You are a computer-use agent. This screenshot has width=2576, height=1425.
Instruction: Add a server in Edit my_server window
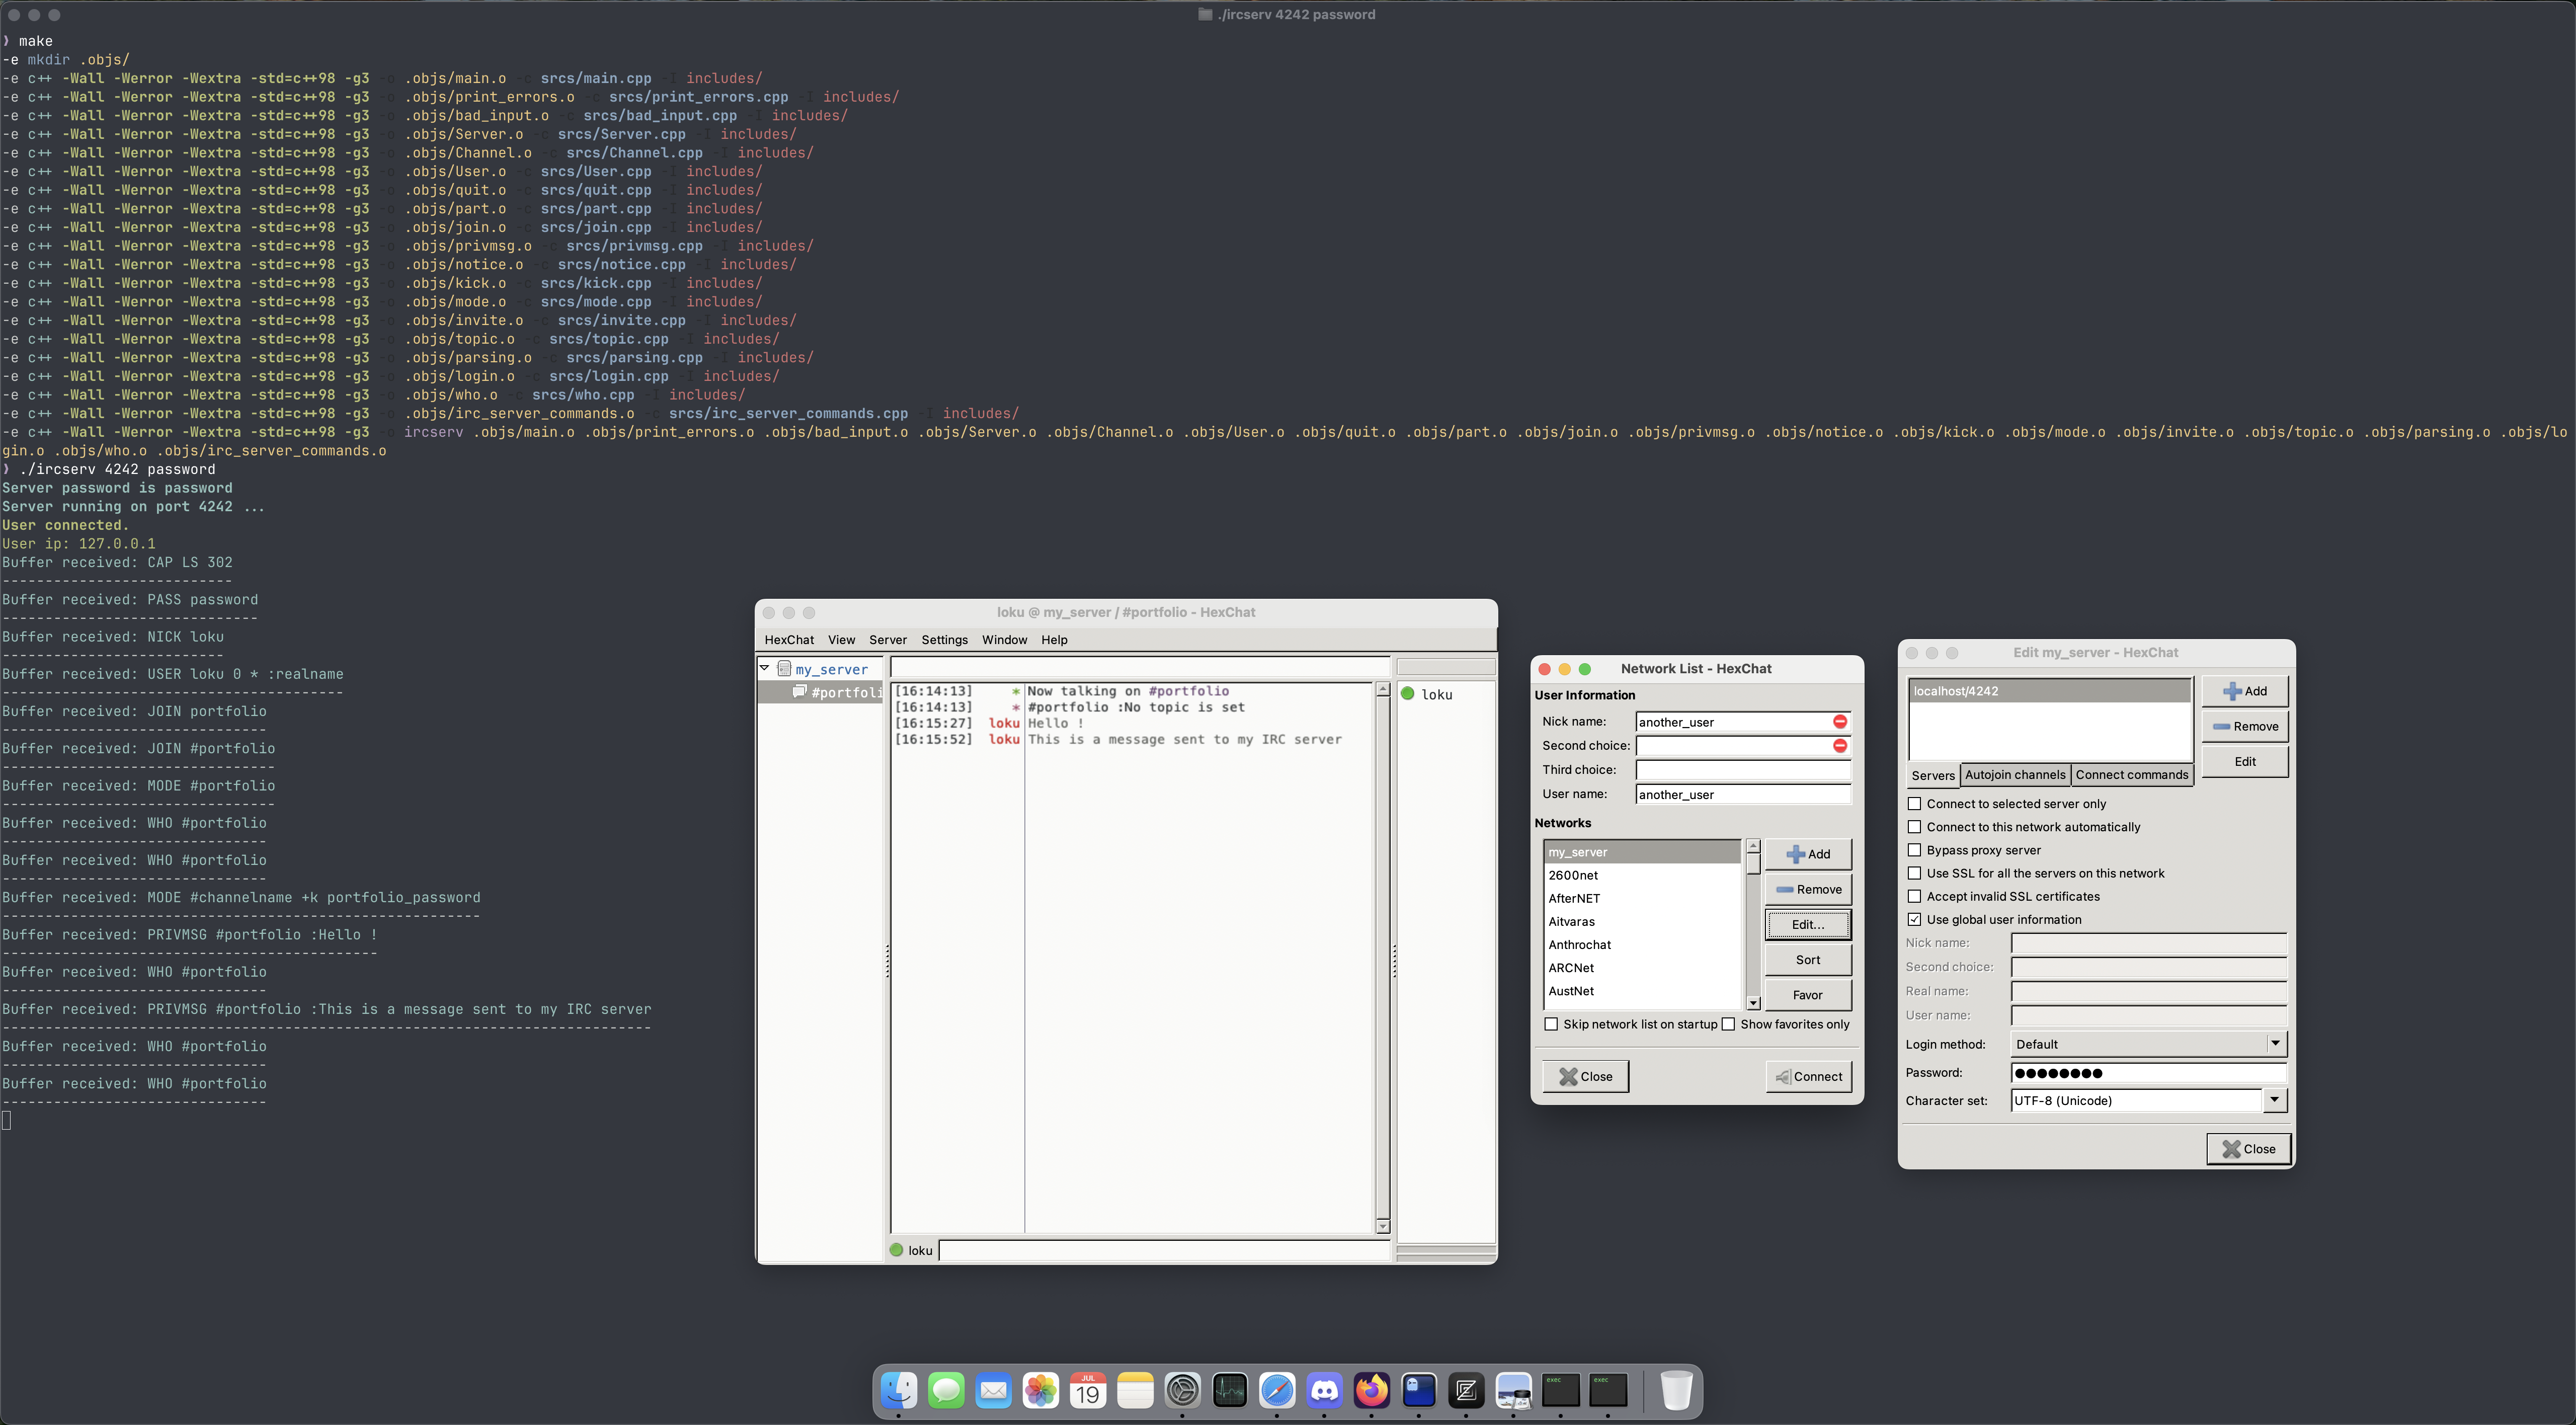[2245, 690]
